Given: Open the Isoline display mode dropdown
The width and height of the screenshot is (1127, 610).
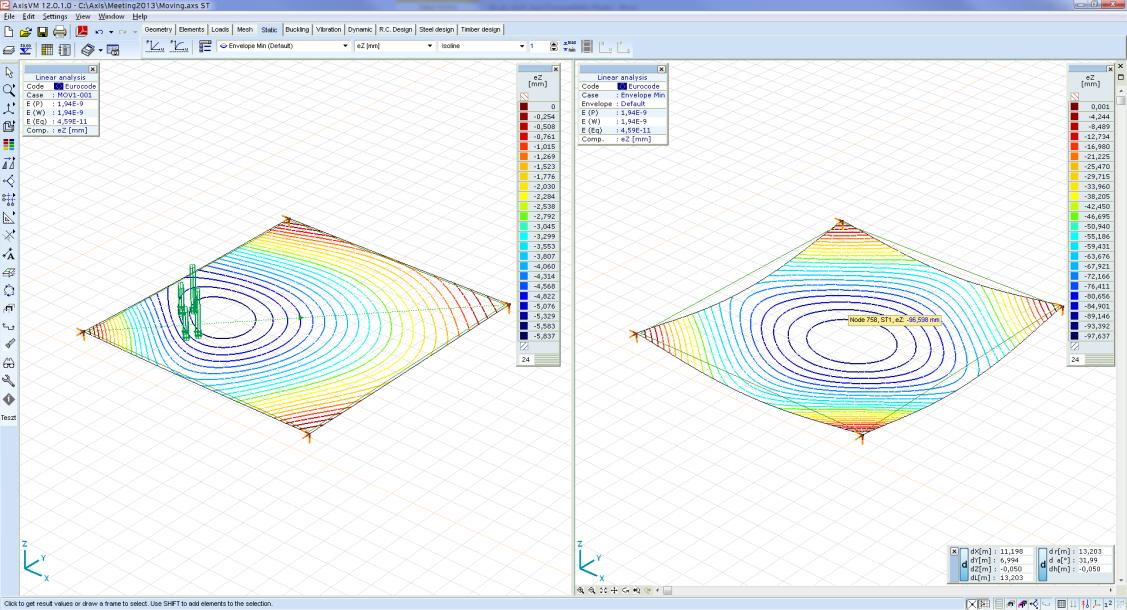Looking at the screenshot, I should pyautogui.click(x=482, y=46).
